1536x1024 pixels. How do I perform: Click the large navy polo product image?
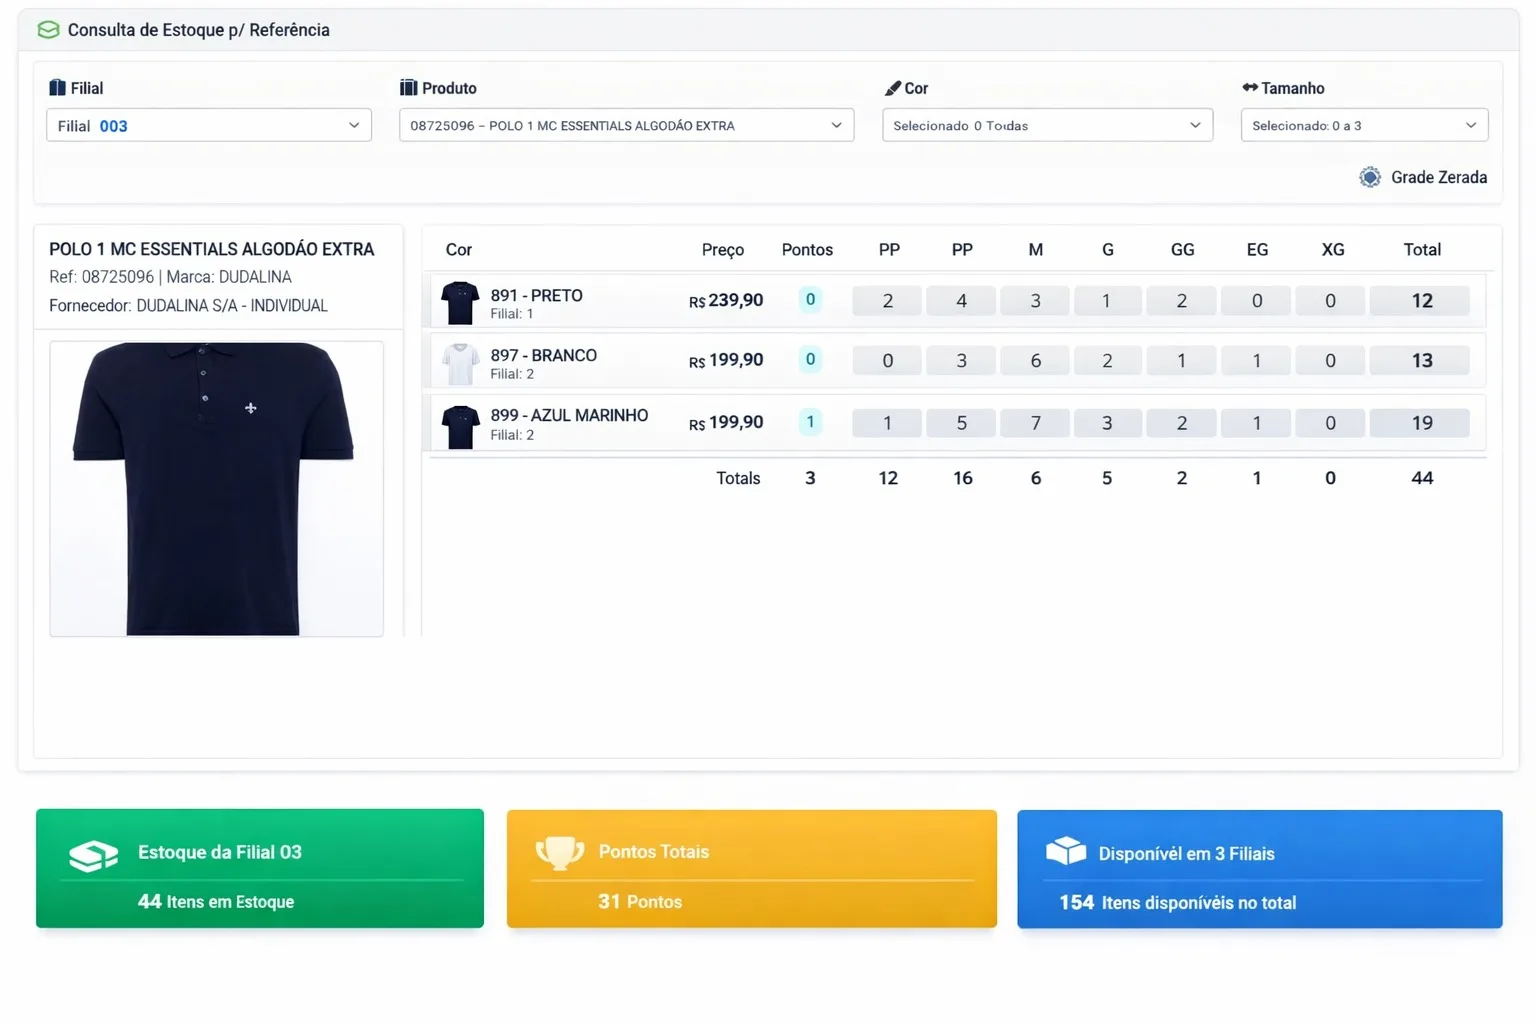click(216, 488)
